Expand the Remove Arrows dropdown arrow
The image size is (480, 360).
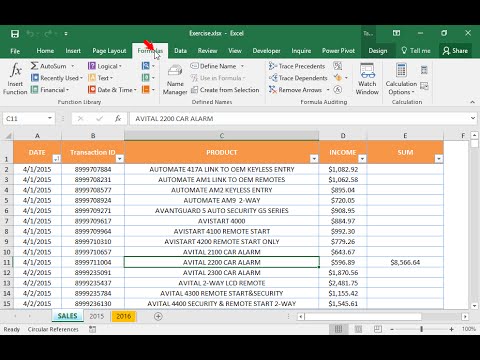click(328, 90)
